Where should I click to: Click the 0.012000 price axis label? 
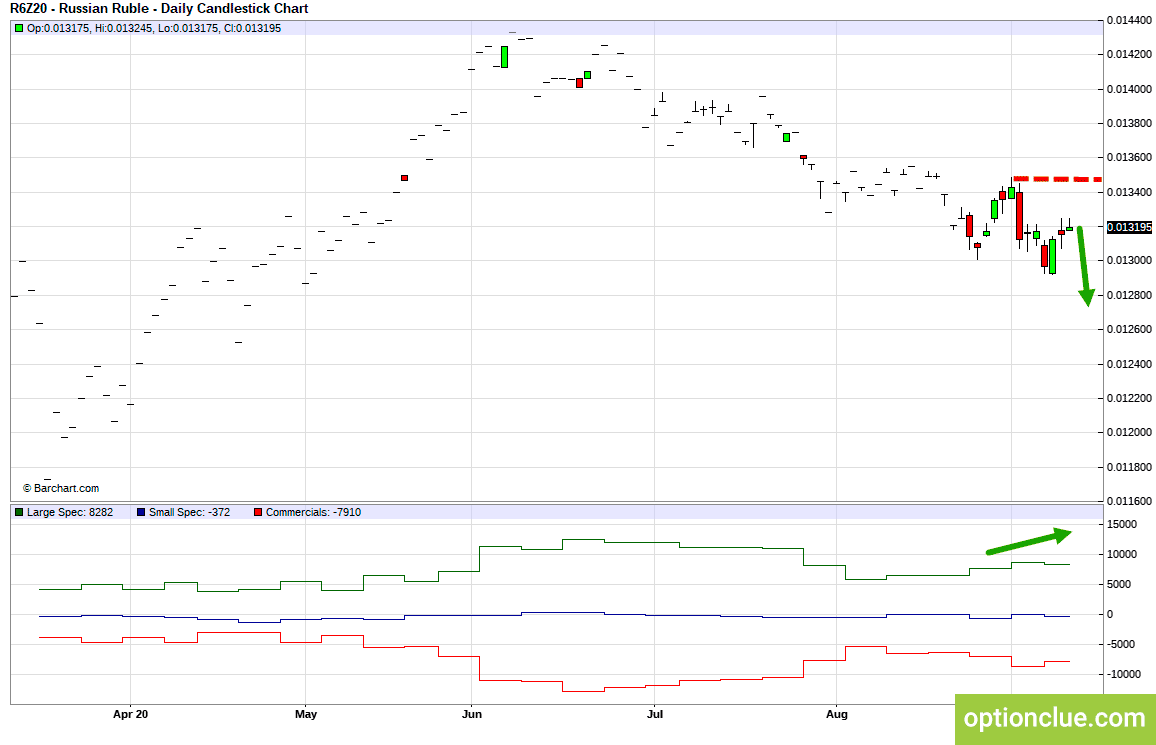point(1129,433)
